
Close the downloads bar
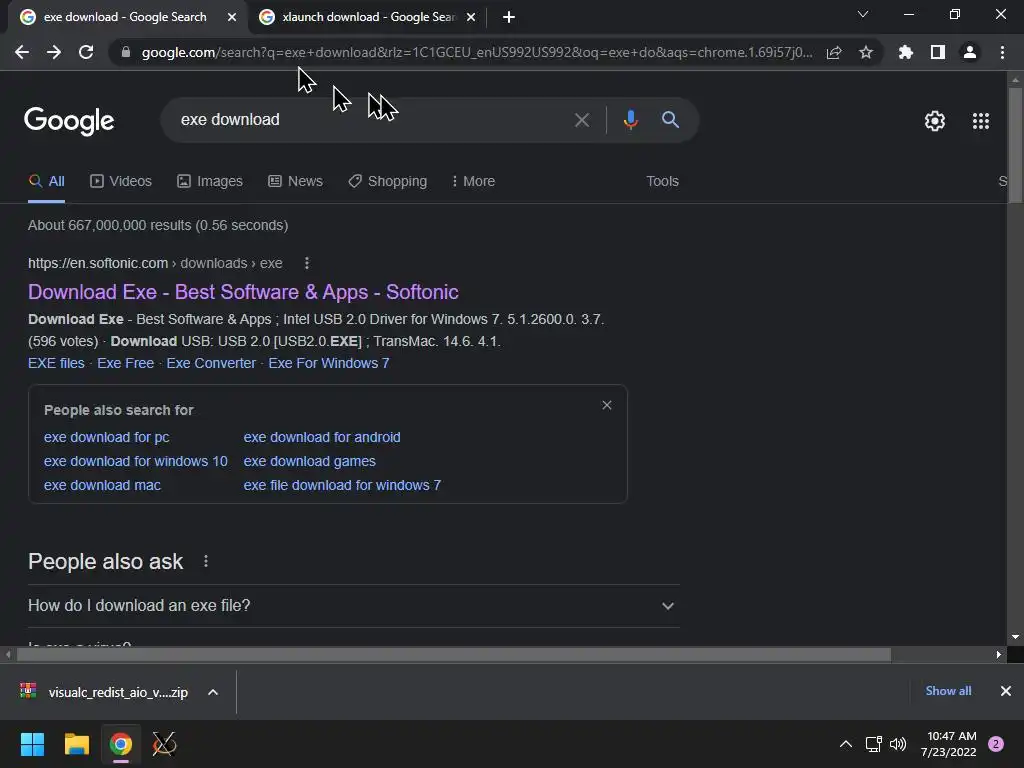tap(1006, 691)
